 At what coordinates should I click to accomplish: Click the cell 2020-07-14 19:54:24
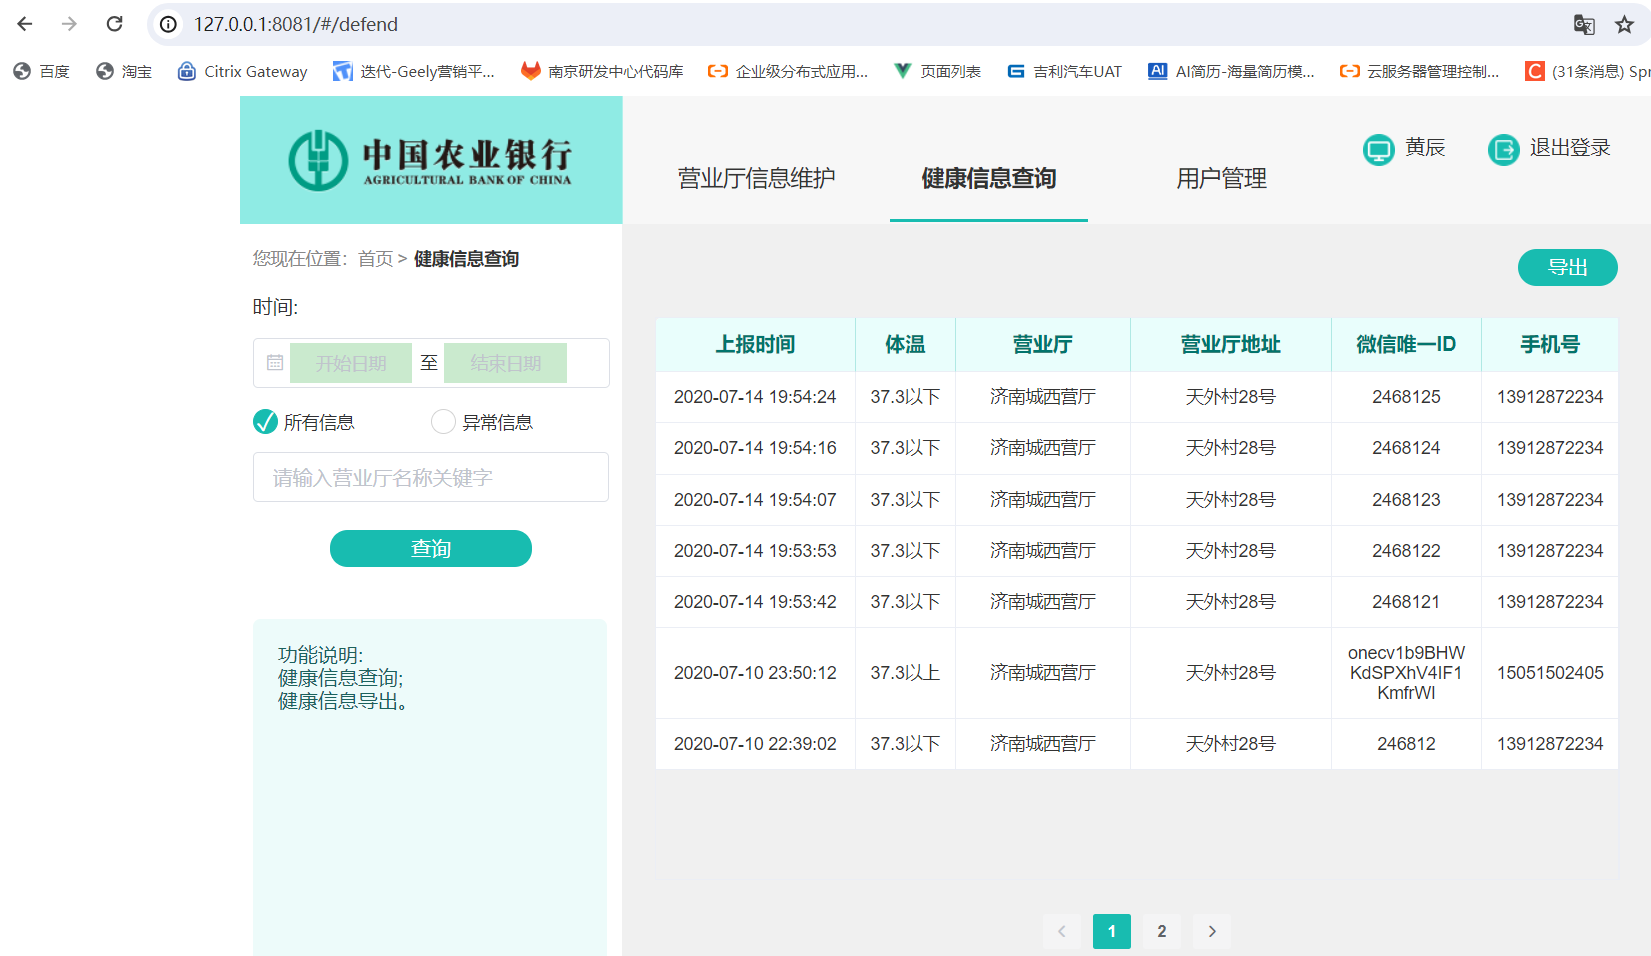tap(755, 397)
